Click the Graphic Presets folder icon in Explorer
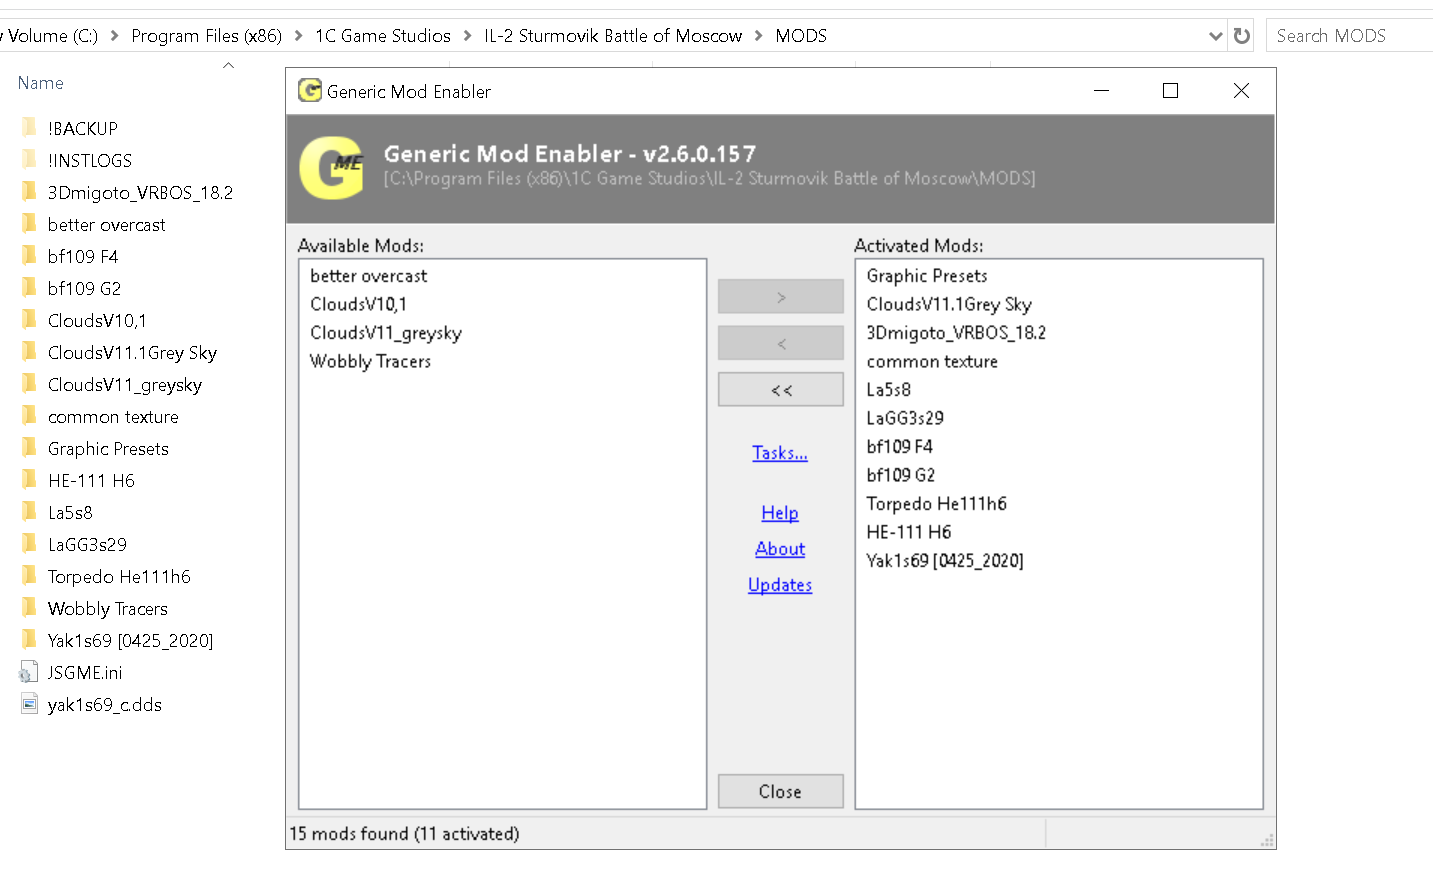This screenshot has height=874, width=1433. (29, 448)
